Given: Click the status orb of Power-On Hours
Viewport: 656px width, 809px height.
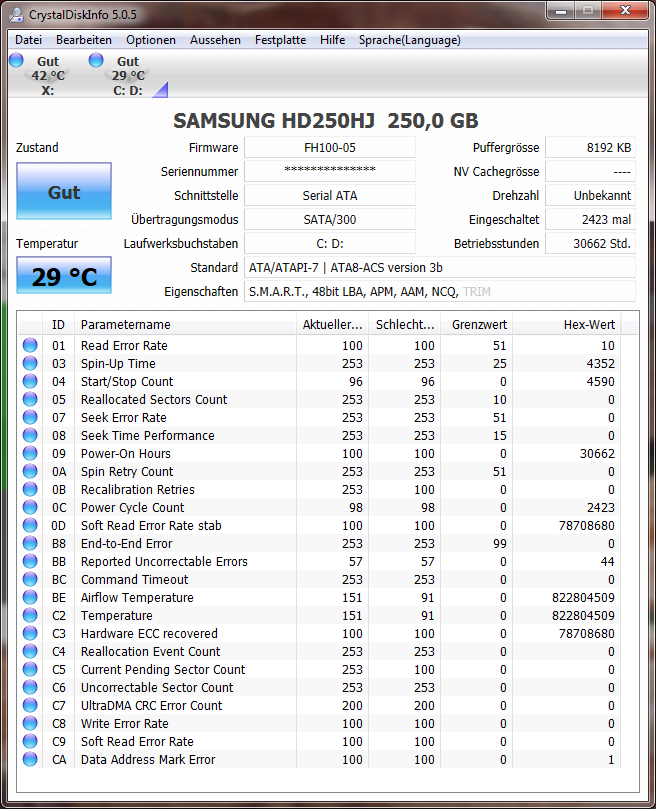Looking at the screenshot, I should (x=30, y=454).
